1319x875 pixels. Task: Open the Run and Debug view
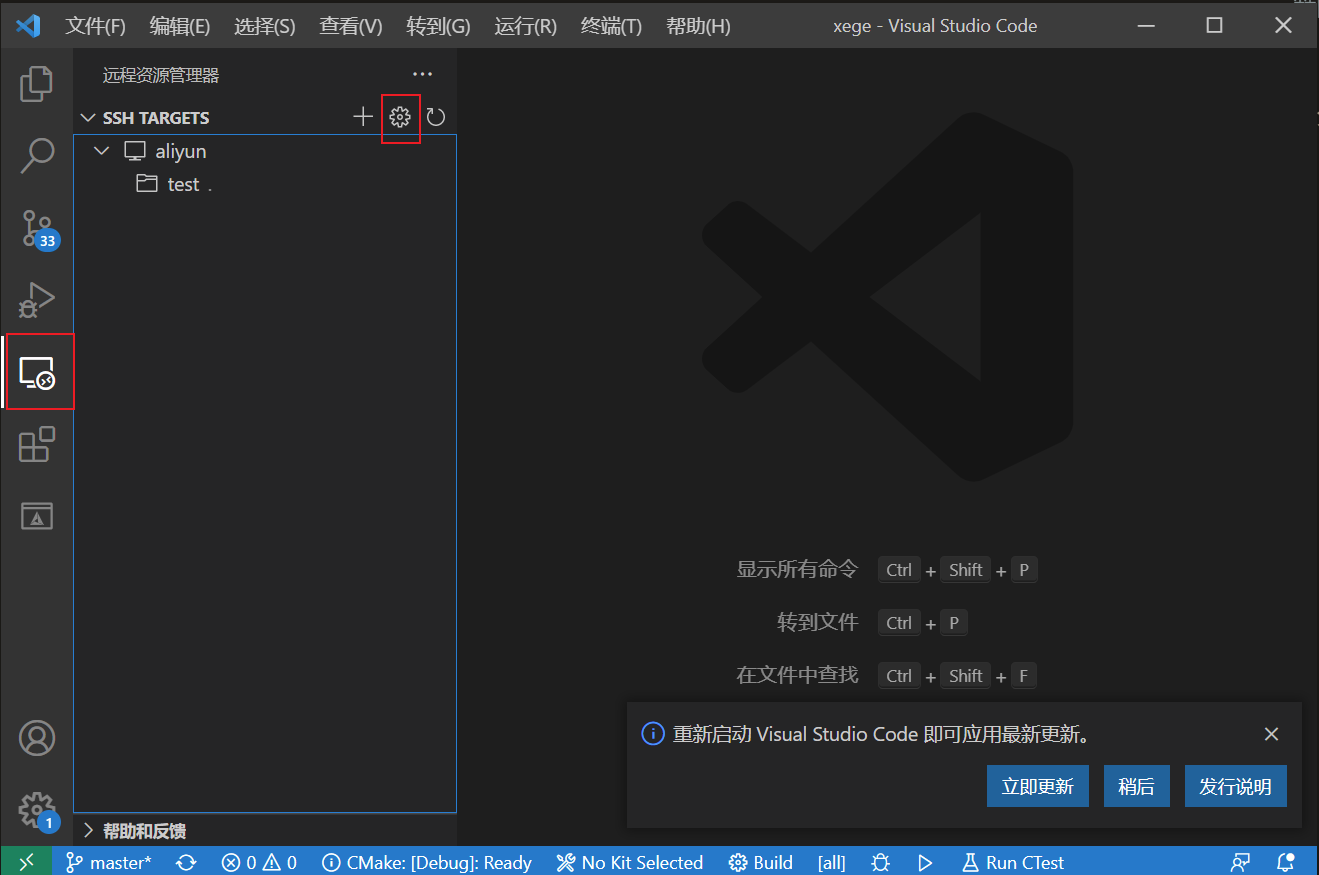(37, 300)
